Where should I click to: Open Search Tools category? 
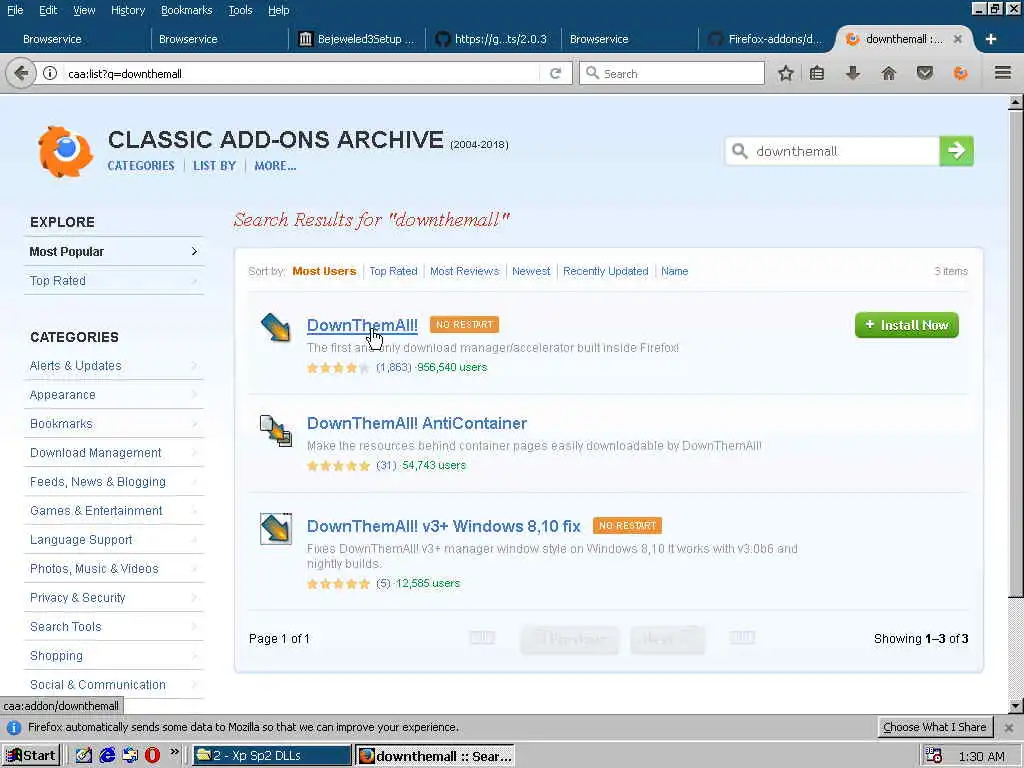(x=114, y=626)
